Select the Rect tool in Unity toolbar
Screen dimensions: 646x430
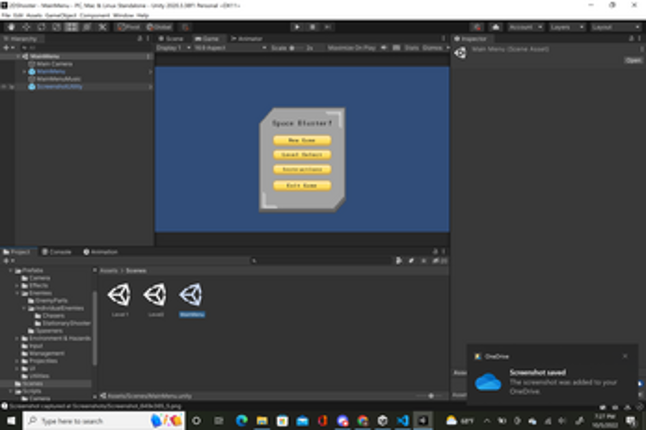(x=72, y=27)
